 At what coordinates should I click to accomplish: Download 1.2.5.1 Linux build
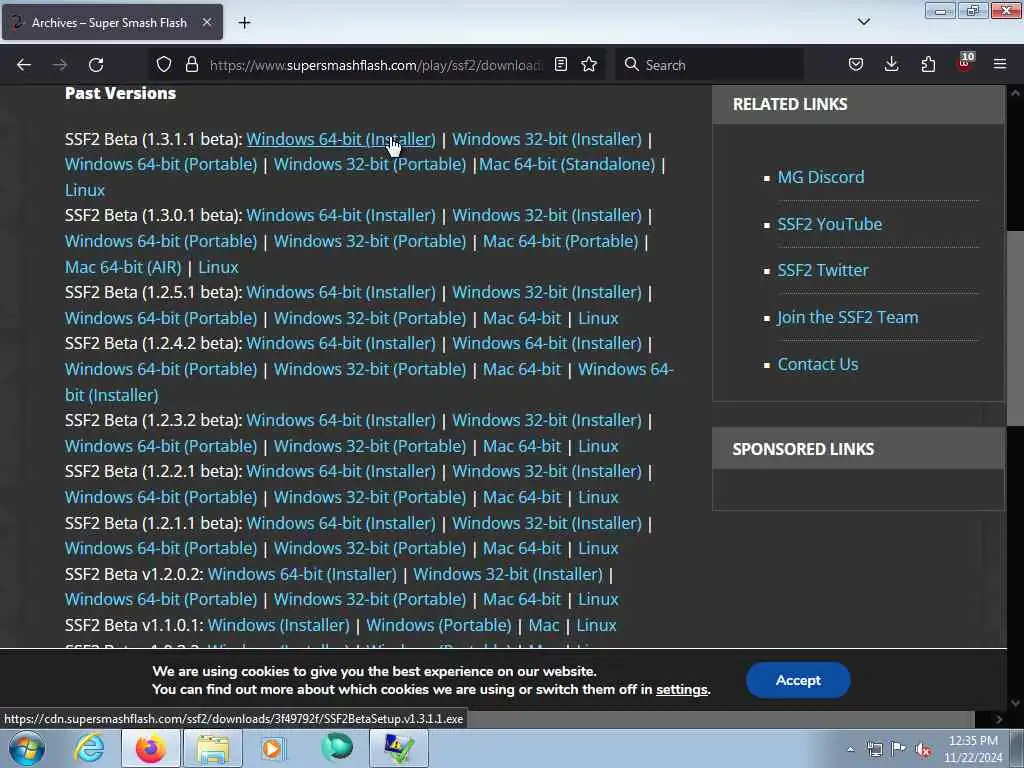[x=598, y=318]
